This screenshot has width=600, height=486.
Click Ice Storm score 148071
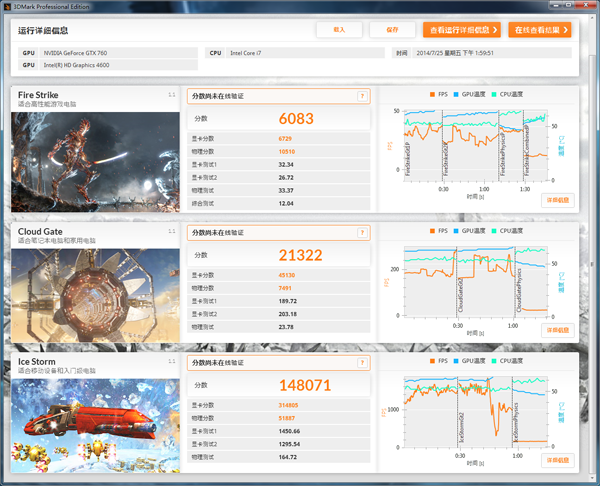coord(305,385)
